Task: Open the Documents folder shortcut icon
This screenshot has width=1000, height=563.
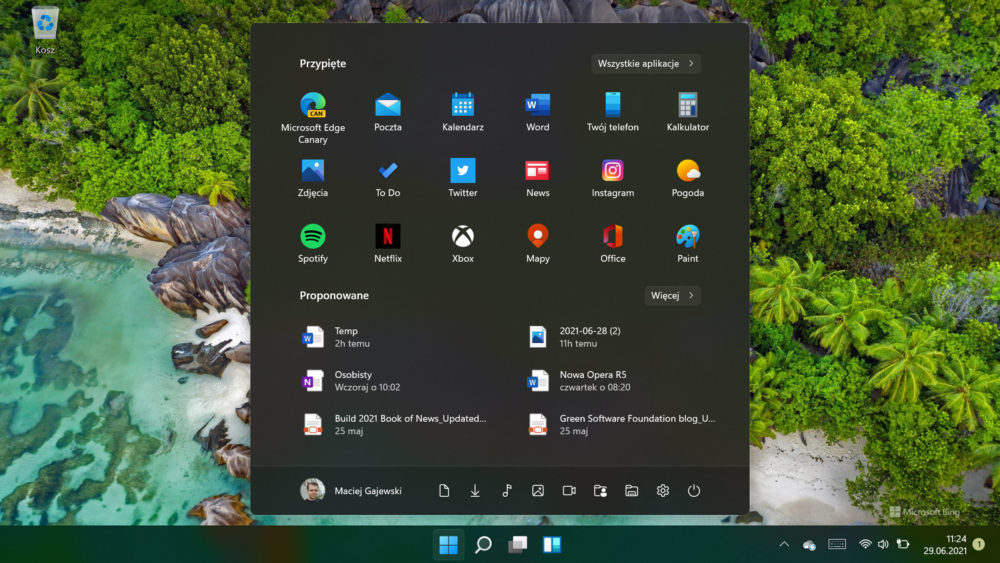Action: [x=444, y=490]
